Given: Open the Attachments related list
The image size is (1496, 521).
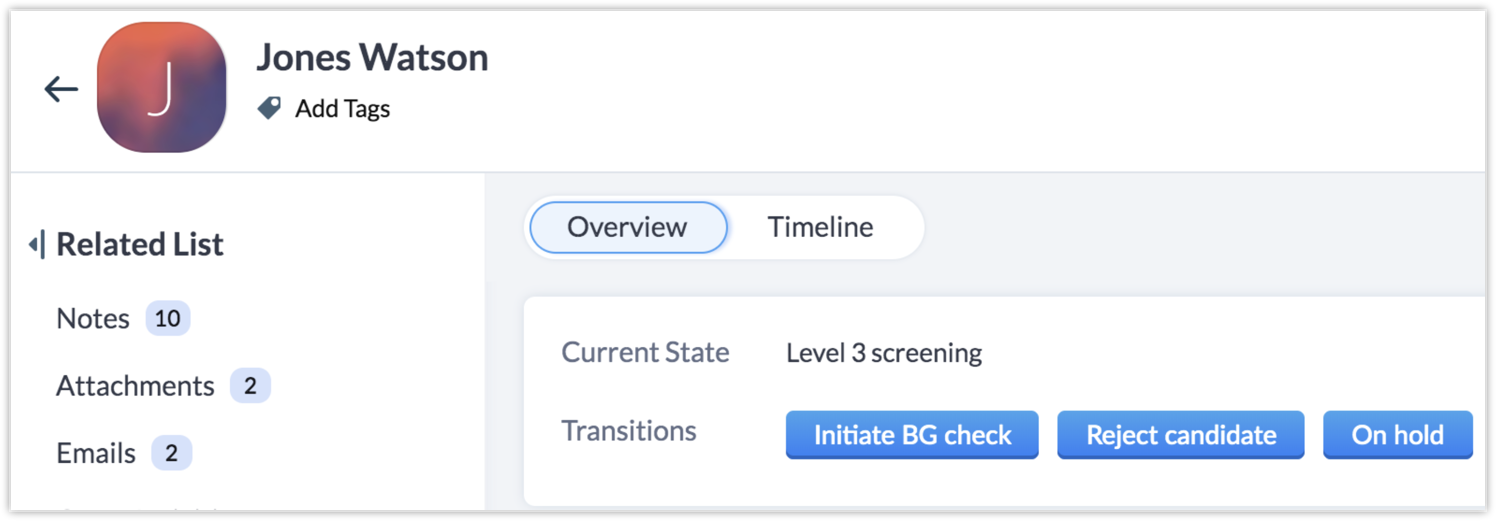Looking at the screenshot, I should [x=135, y=386].
